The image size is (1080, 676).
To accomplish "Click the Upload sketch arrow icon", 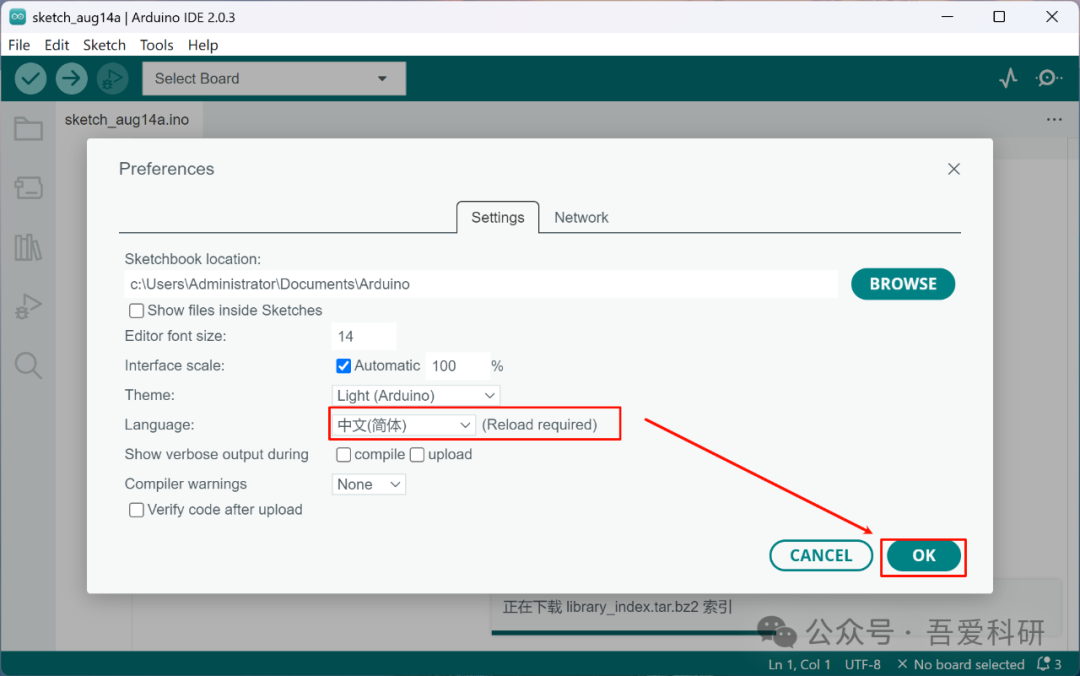I will click(x=71, y=78).
